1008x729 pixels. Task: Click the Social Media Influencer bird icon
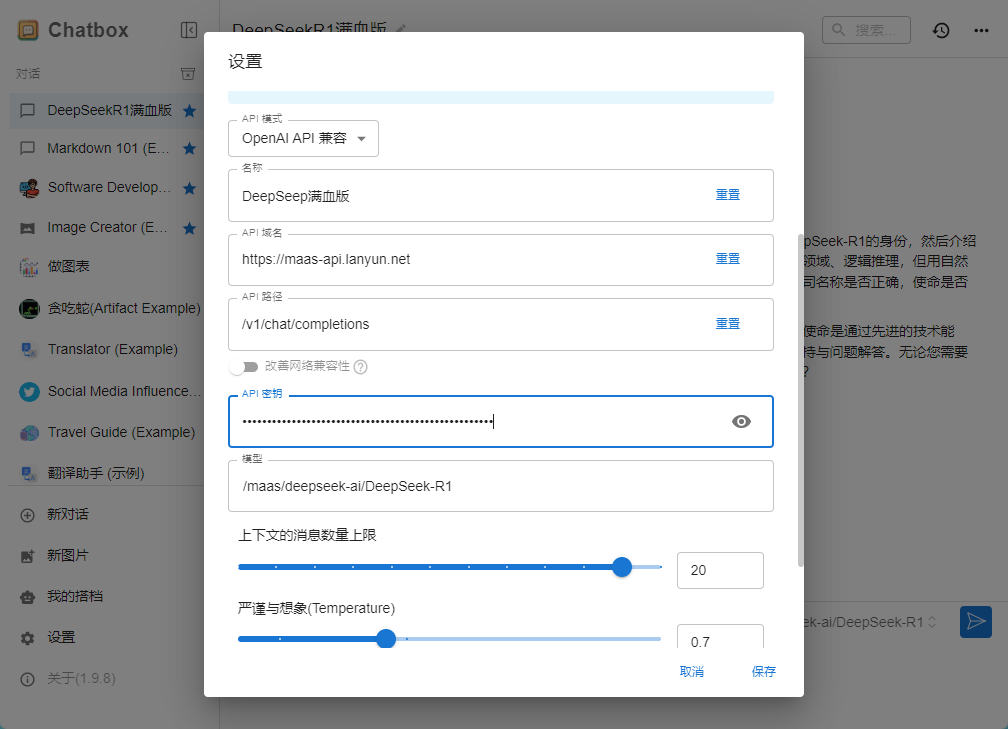coord(29,392)
